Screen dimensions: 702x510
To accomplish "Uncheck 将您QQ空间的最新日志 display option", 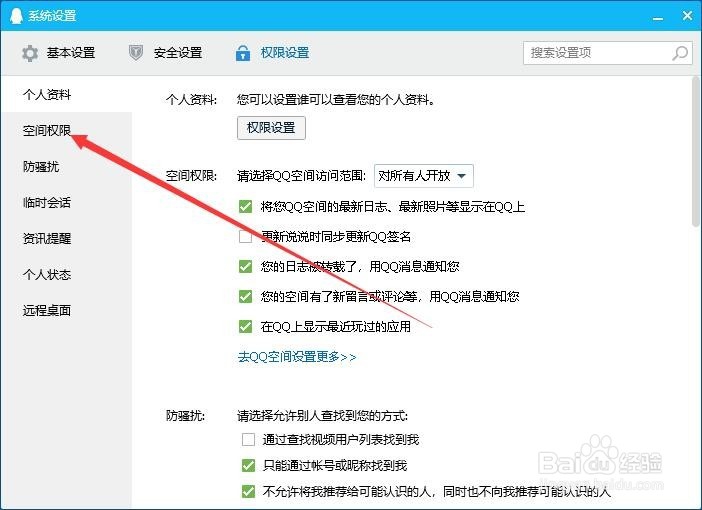I will tap(245, 206).
